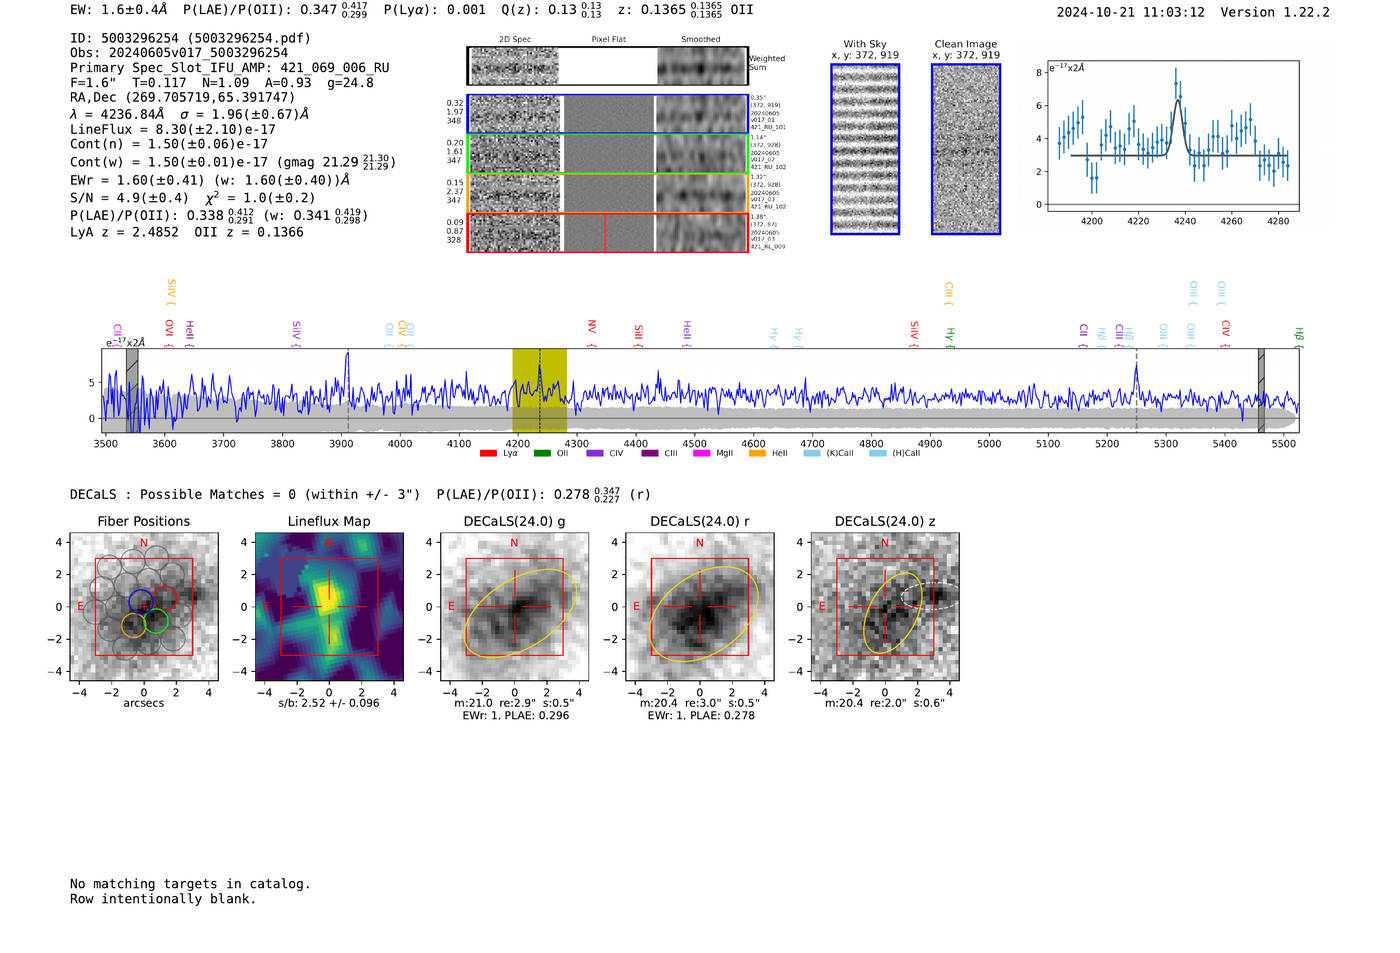Click the LyA z = 2.4852 line
The width and height of the screenshot is (1400, 953).
point(124,232)
